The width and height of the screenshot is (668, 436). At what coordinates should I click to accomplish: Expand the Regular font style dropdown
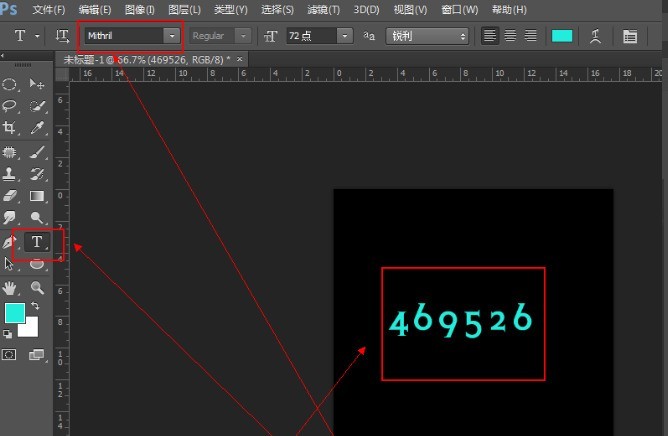[x=243, y=36]
